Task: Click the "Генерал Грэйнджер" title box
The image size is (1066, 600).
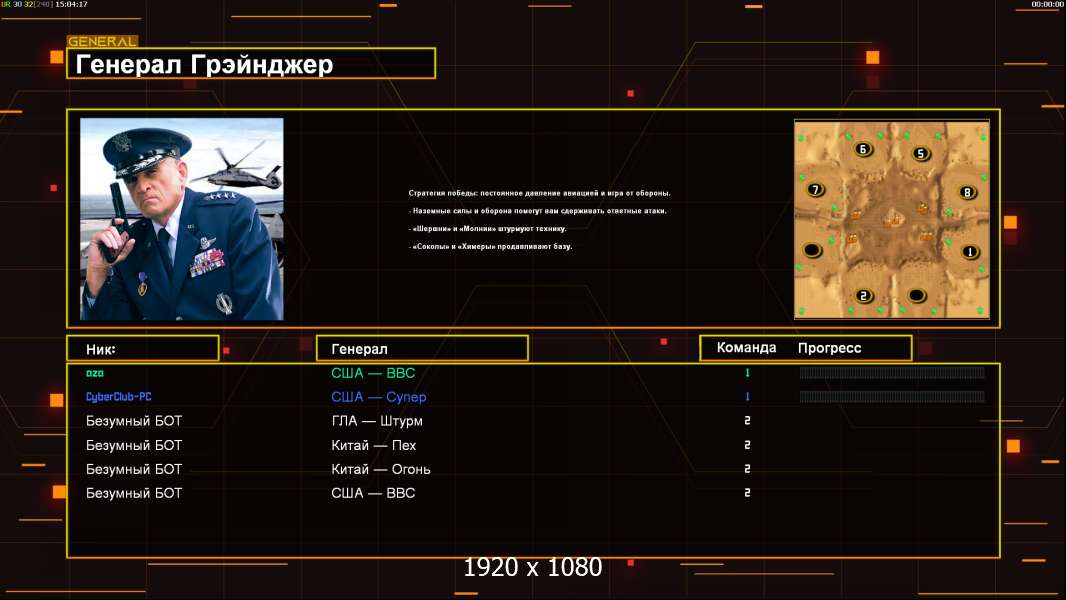Action: click(x=251, y=63)
